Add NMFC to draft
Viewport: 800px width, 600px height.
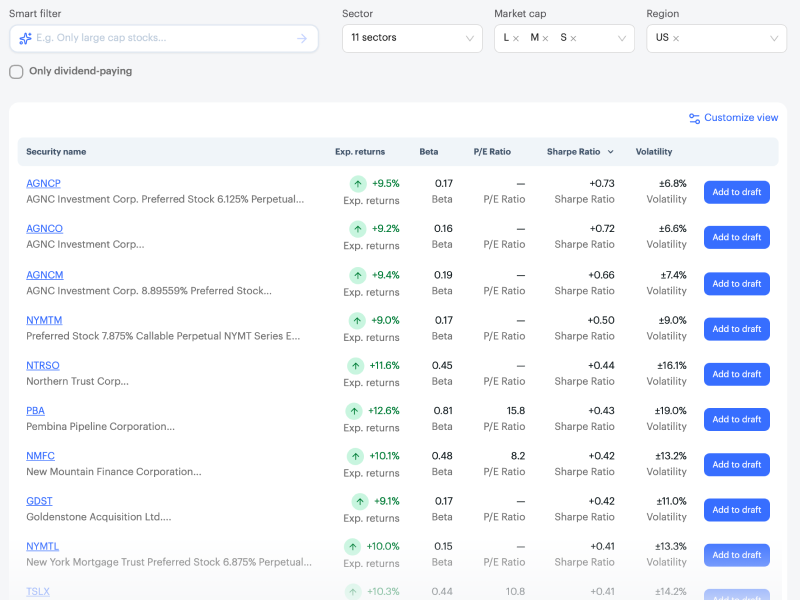point(737,465)
